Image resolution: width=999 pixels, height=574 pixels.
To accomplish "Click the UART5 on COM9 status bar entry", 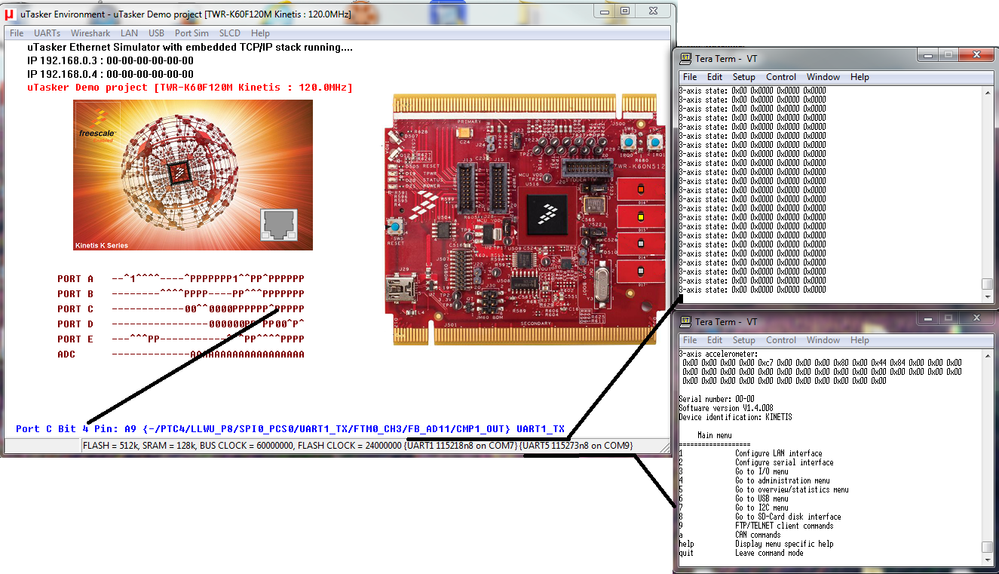I will [577, 445].
